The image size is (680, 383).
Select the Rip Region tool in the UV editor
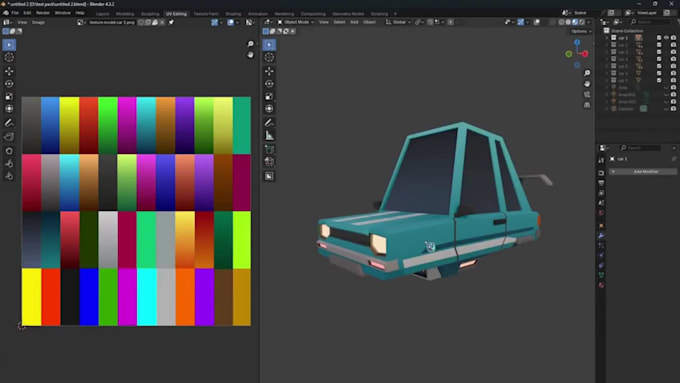9,137
